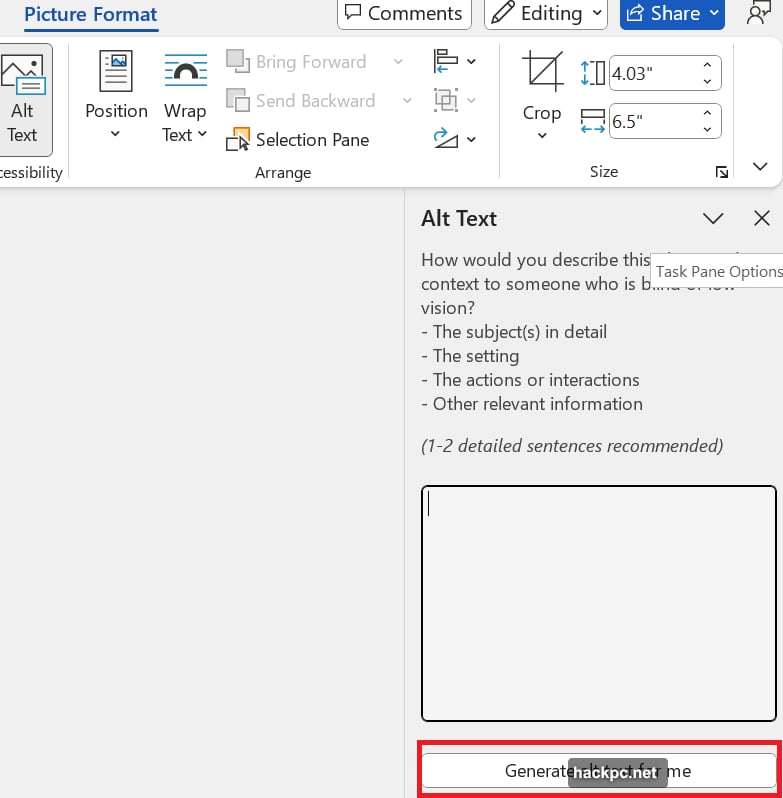The image size is (783, 798).
Task: Close the Alt Text pane
Action: pyautogui.click(x=762, y=219)
